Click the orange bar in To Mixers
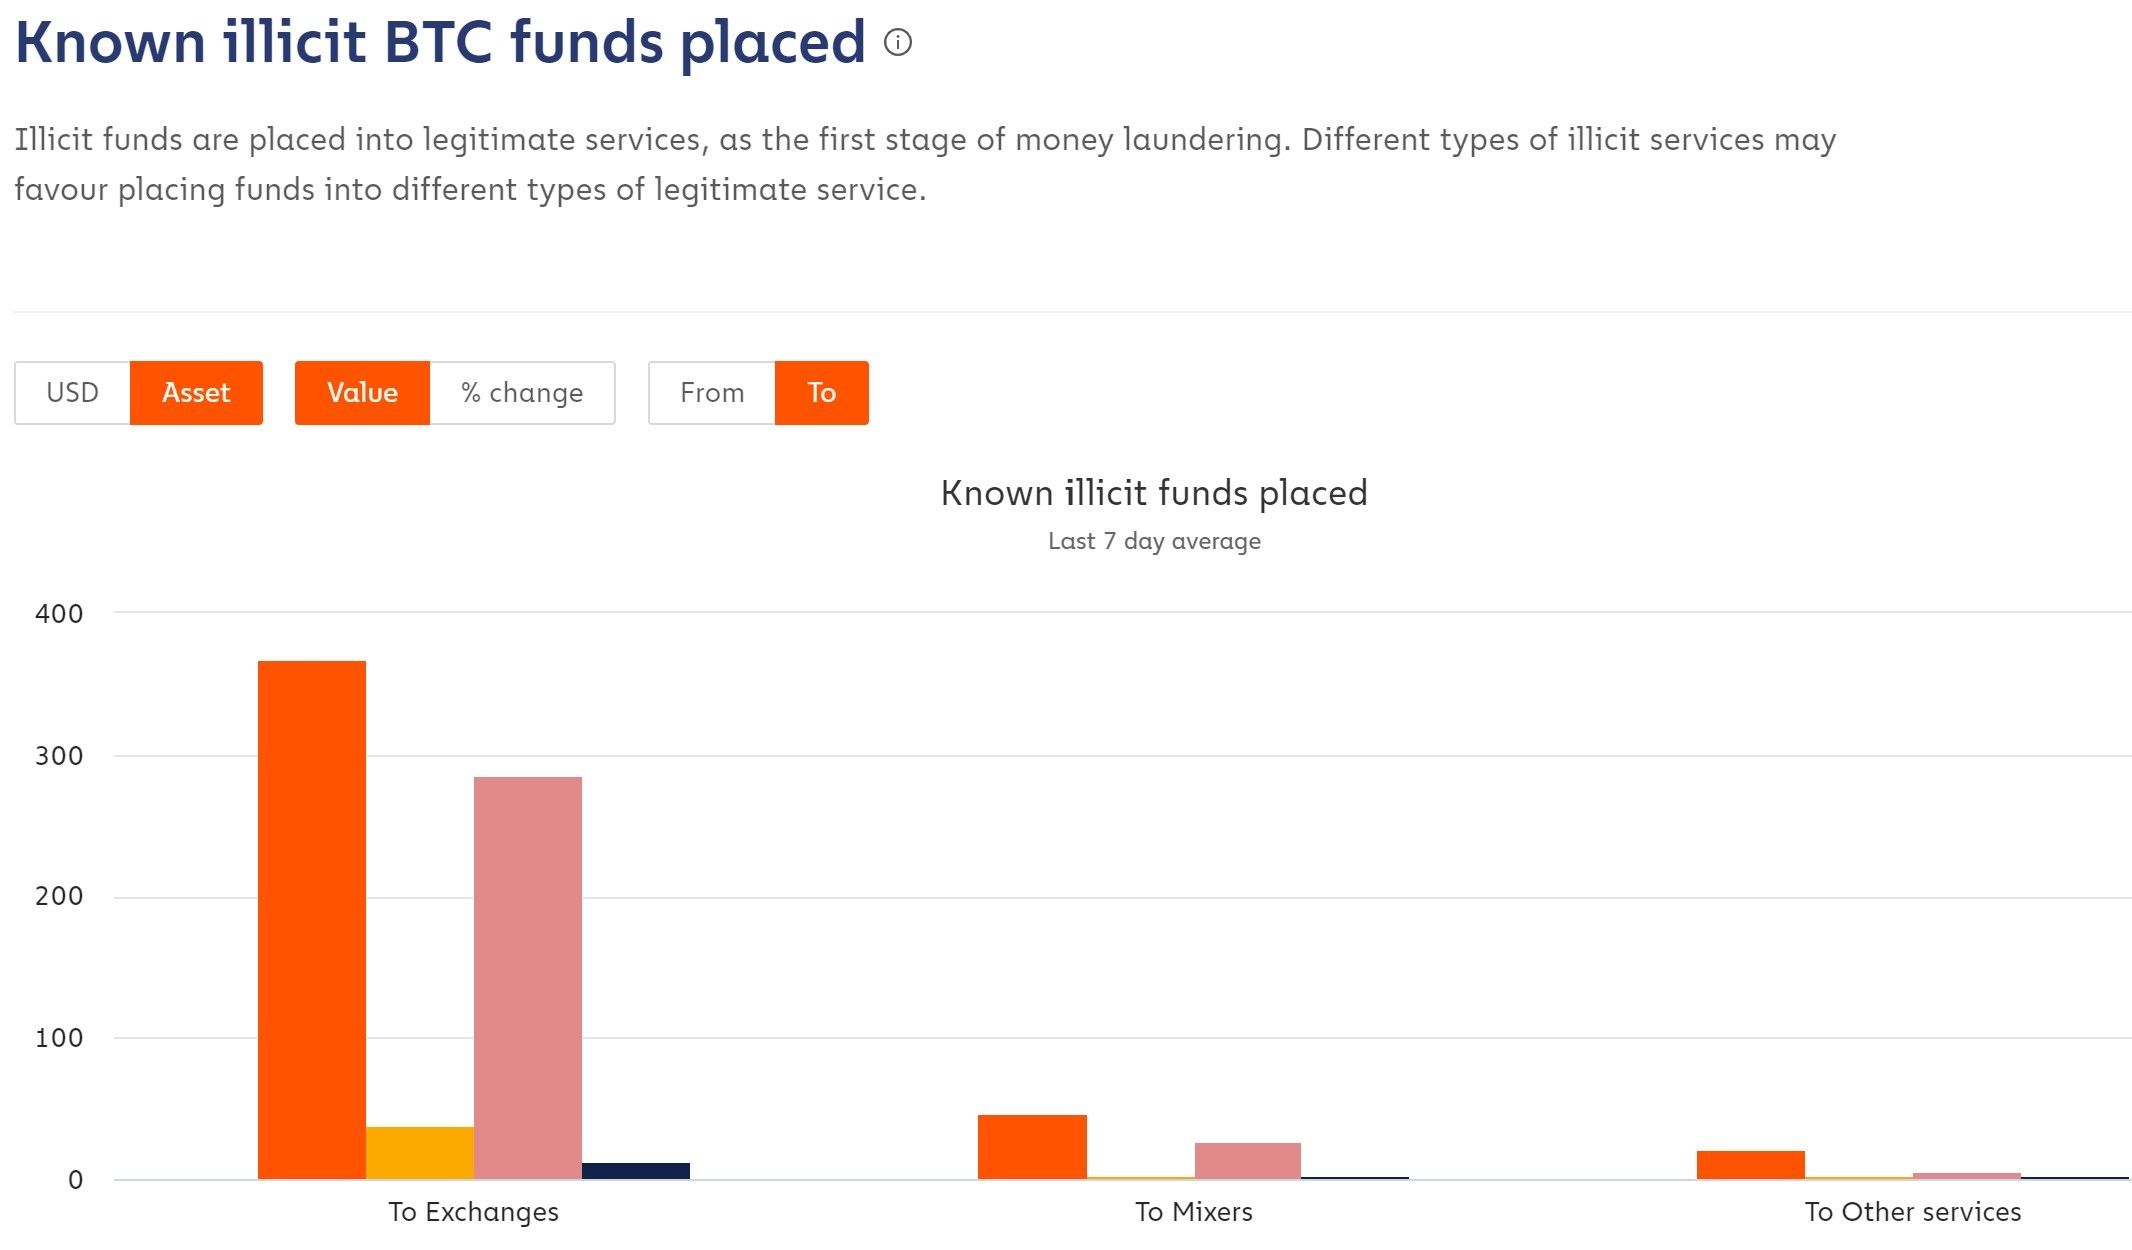The image size is (2132, 1250). point(1032,1147)
